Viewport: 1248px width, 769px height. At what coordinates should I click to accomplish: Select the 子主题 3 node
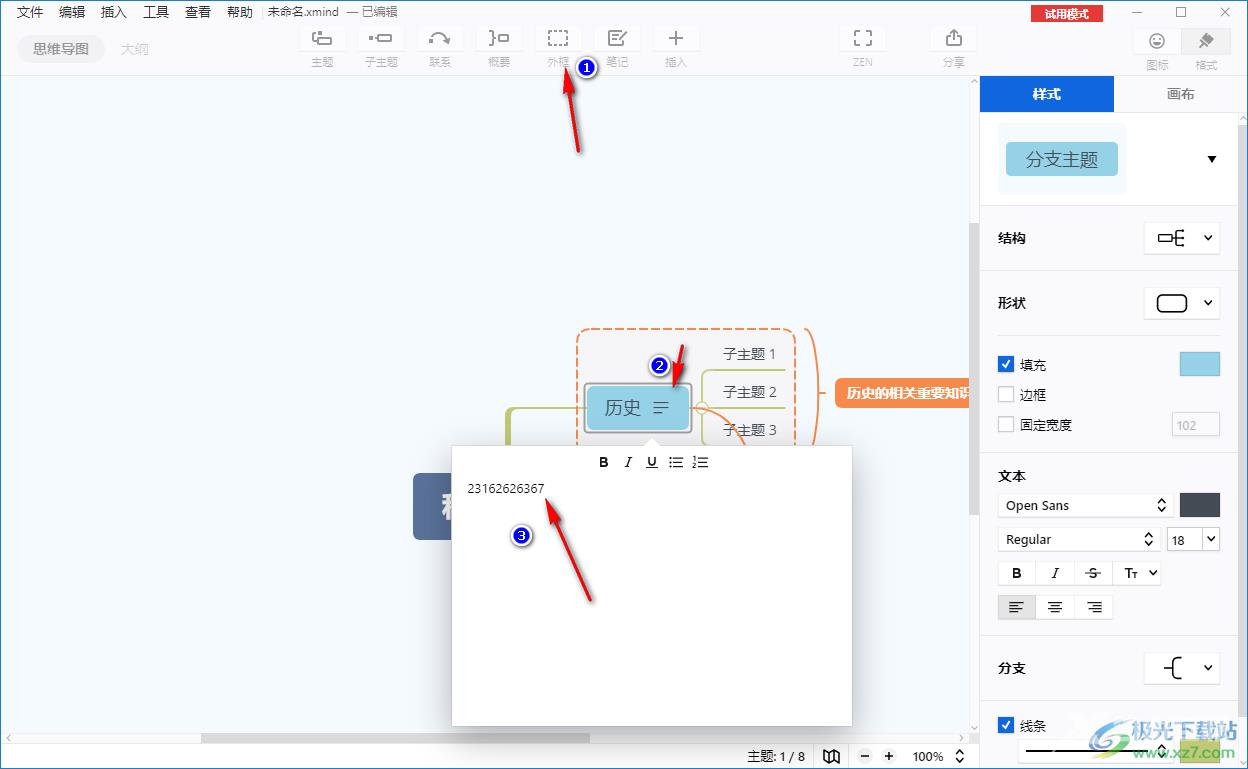pos(749,430)
